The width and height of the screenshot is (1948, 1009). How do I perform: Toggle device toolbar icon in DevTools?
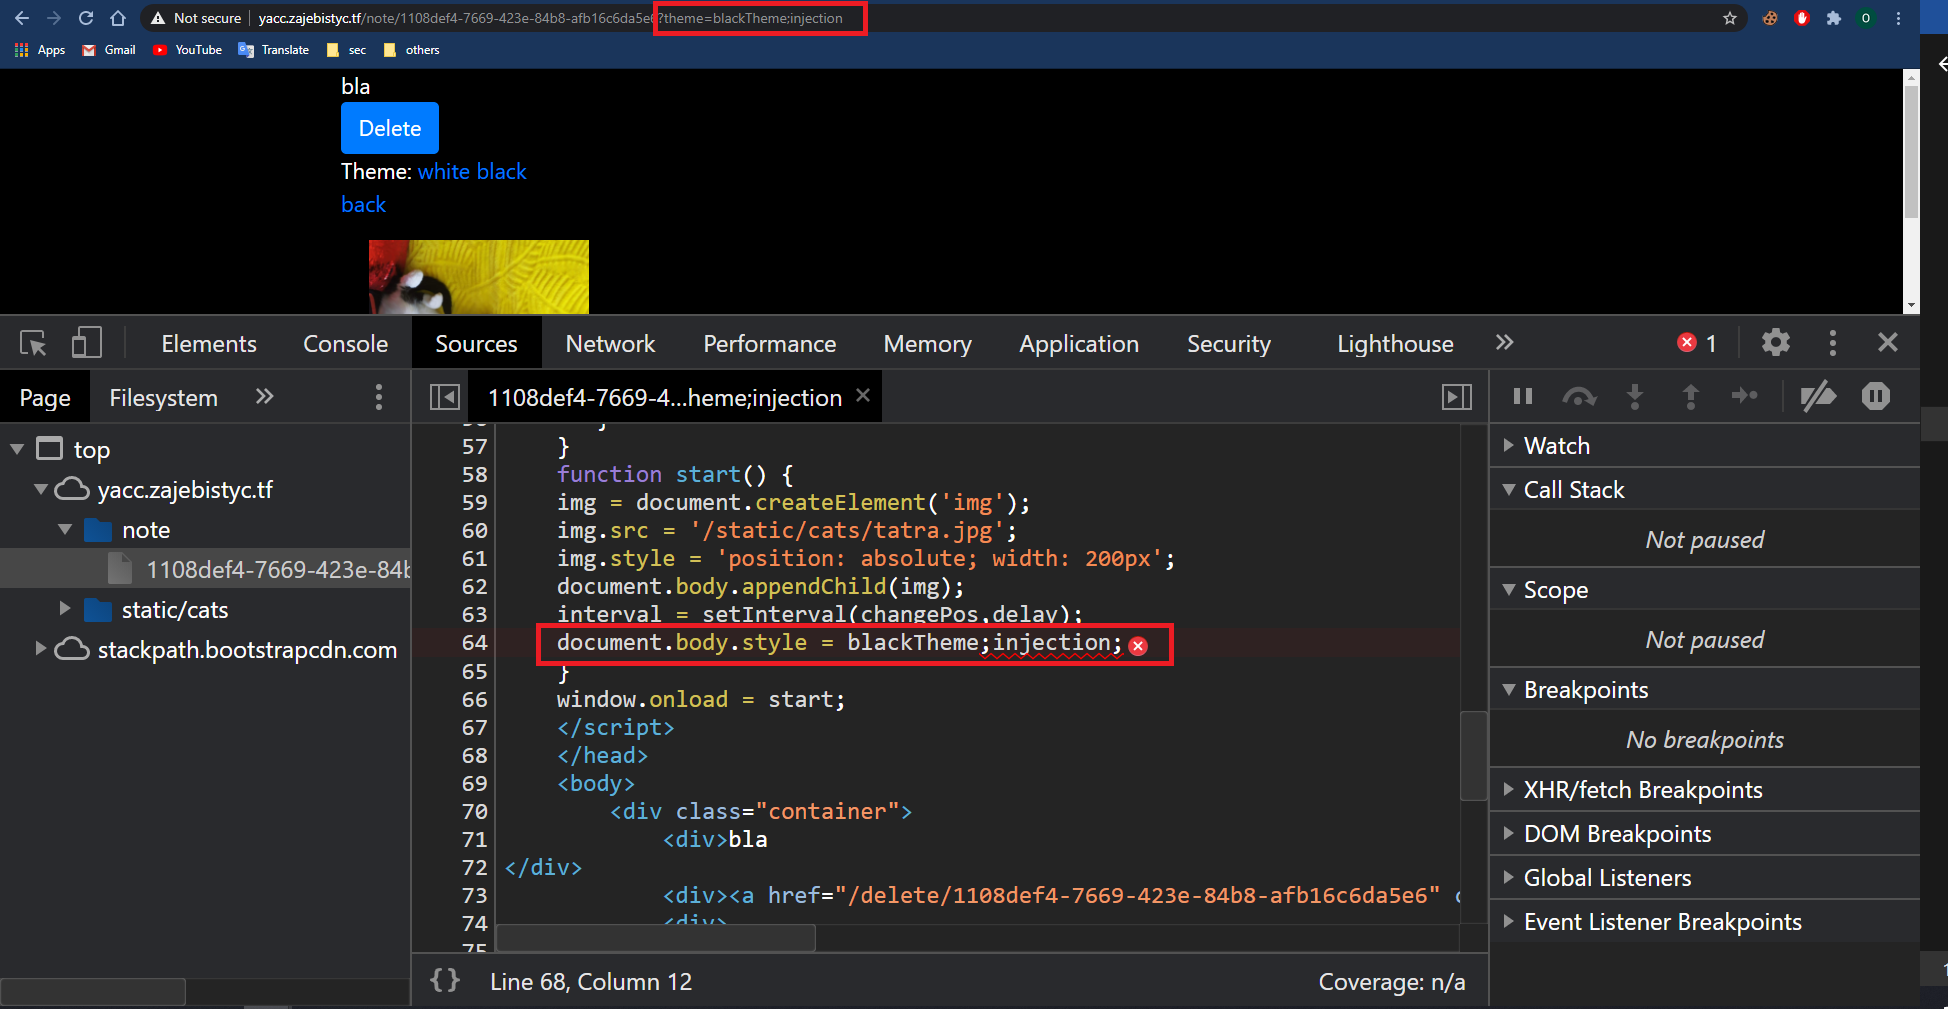(87, 343)
